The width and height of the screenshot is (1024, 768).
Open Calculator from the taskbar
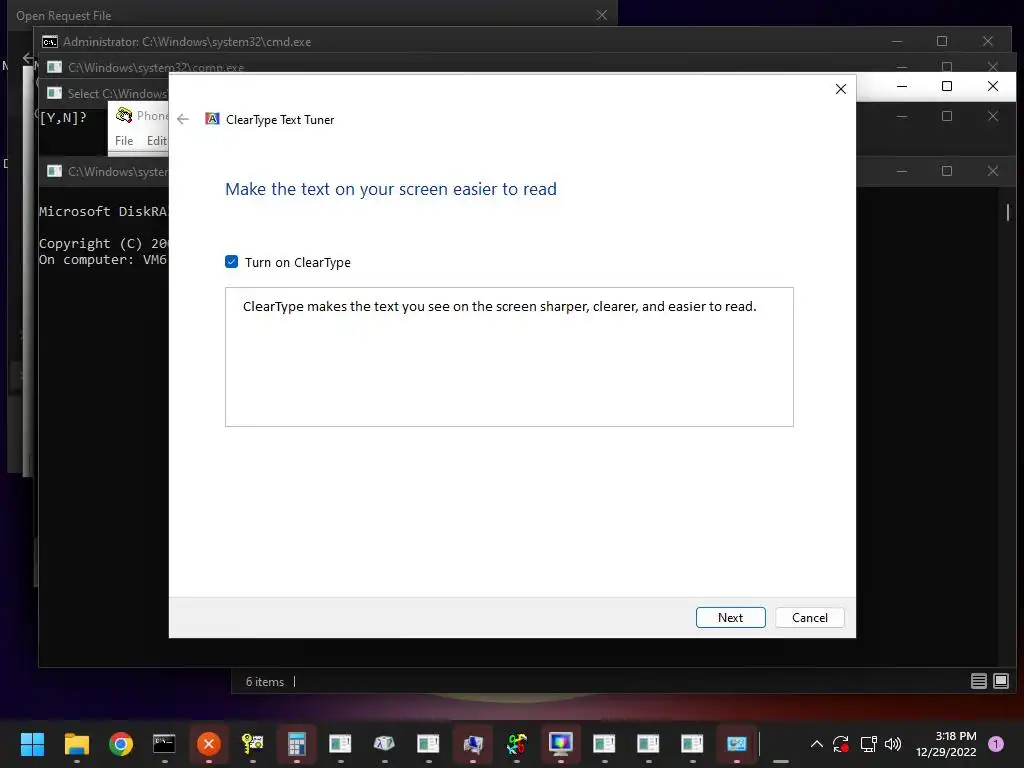[x=296, y=744]
